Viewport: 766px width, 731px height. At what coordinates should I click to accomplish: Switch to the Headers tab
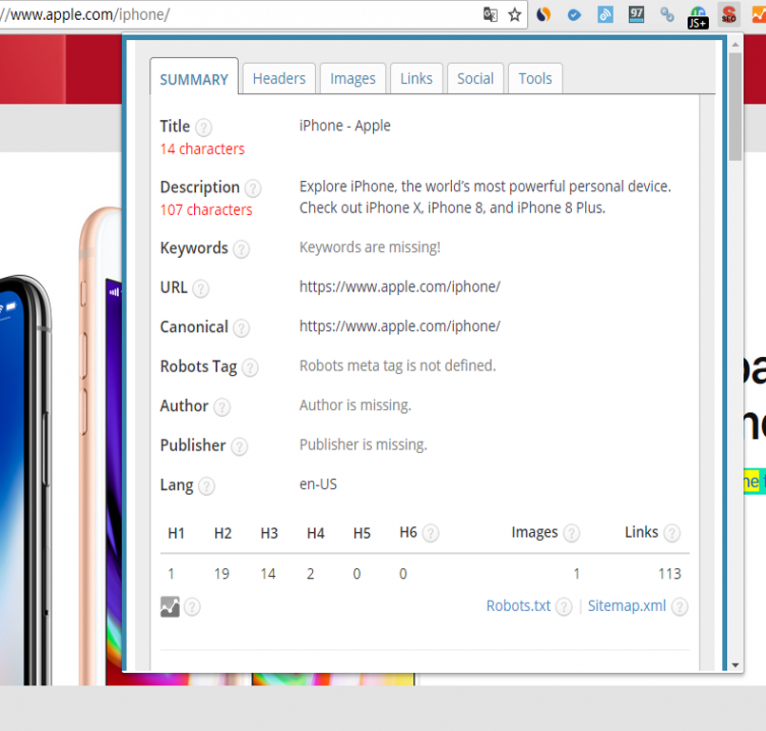click(x=278, y=78)
